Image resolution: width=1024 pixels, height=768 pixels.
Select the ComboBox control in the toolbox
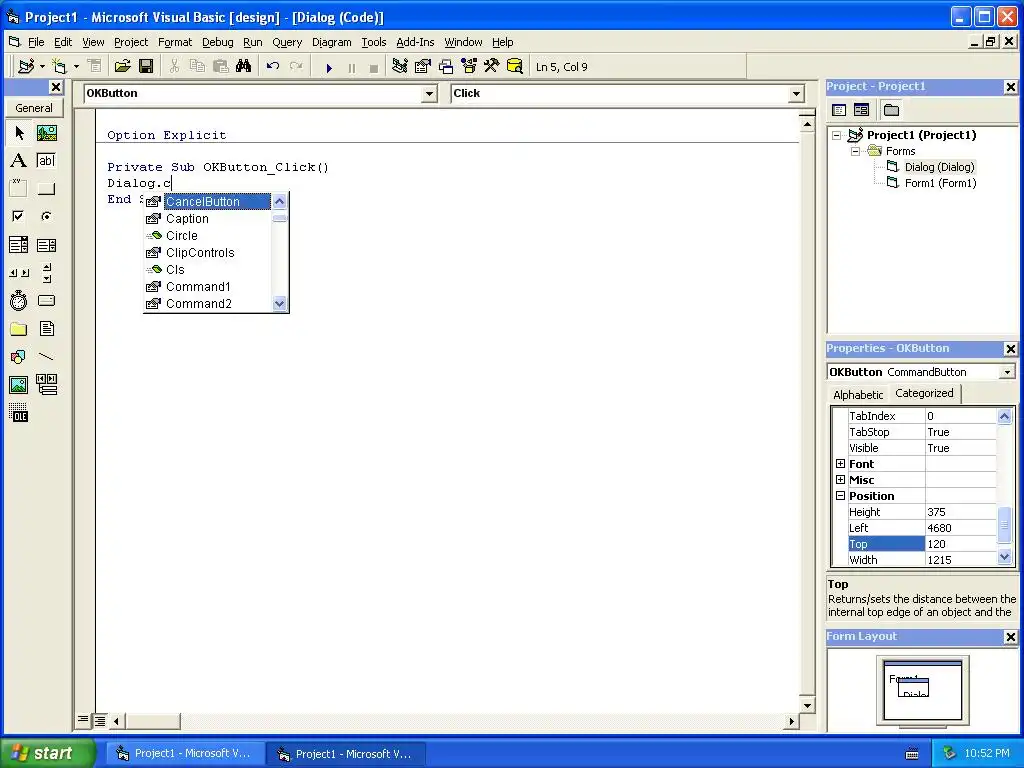pyautogui.click(x=19, y=245)
